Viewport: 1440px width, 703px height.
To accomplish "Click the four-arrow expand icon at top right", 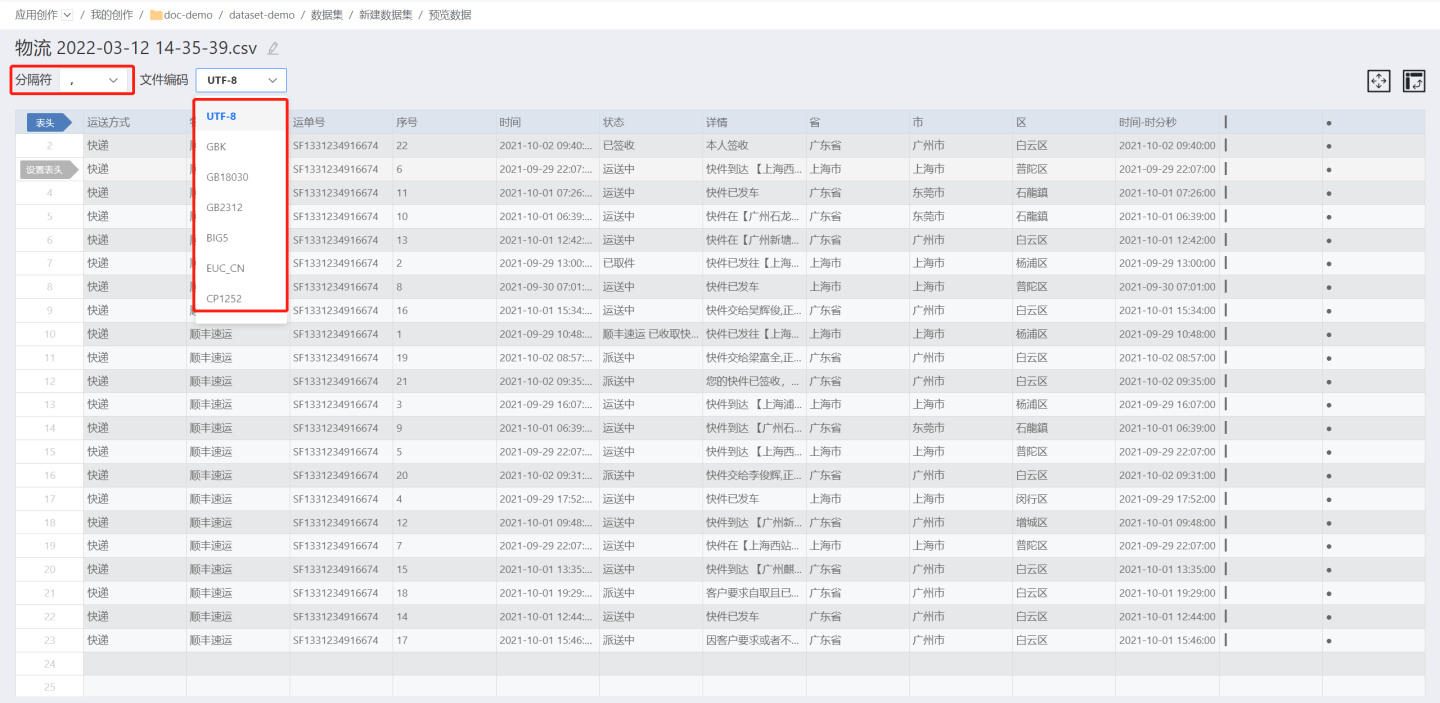I will (1378, 82).
